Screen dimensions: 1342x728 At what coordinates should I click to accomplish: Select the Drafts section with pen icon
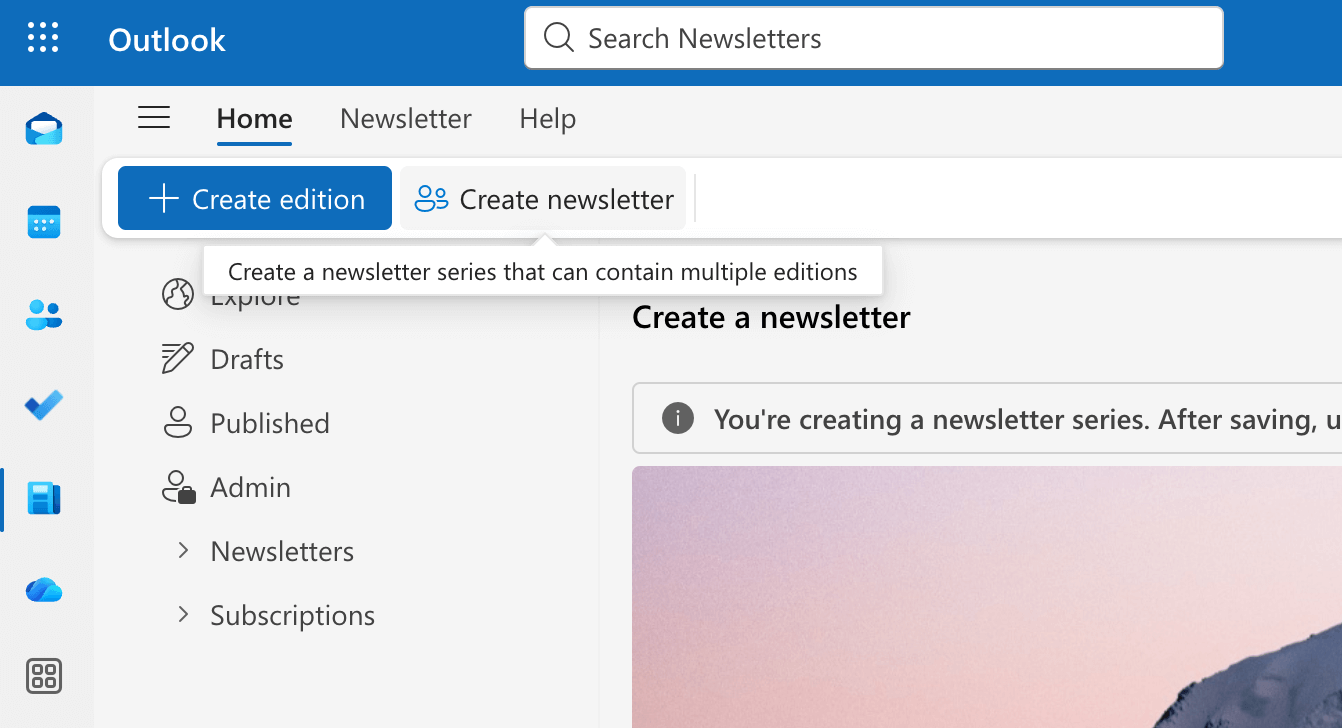pyautogui.click(x=246, y=359)
